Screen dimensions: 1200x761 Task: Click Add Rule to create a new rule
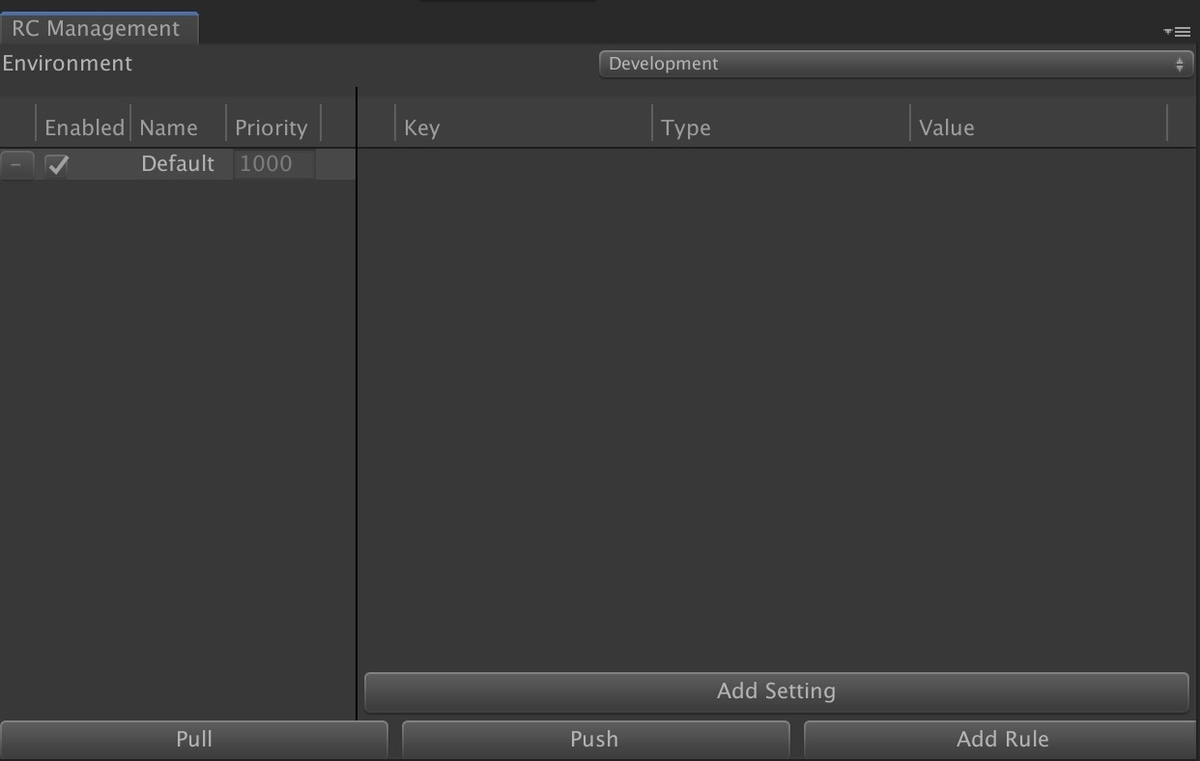pyautogui.click(x=1001, y=739)
